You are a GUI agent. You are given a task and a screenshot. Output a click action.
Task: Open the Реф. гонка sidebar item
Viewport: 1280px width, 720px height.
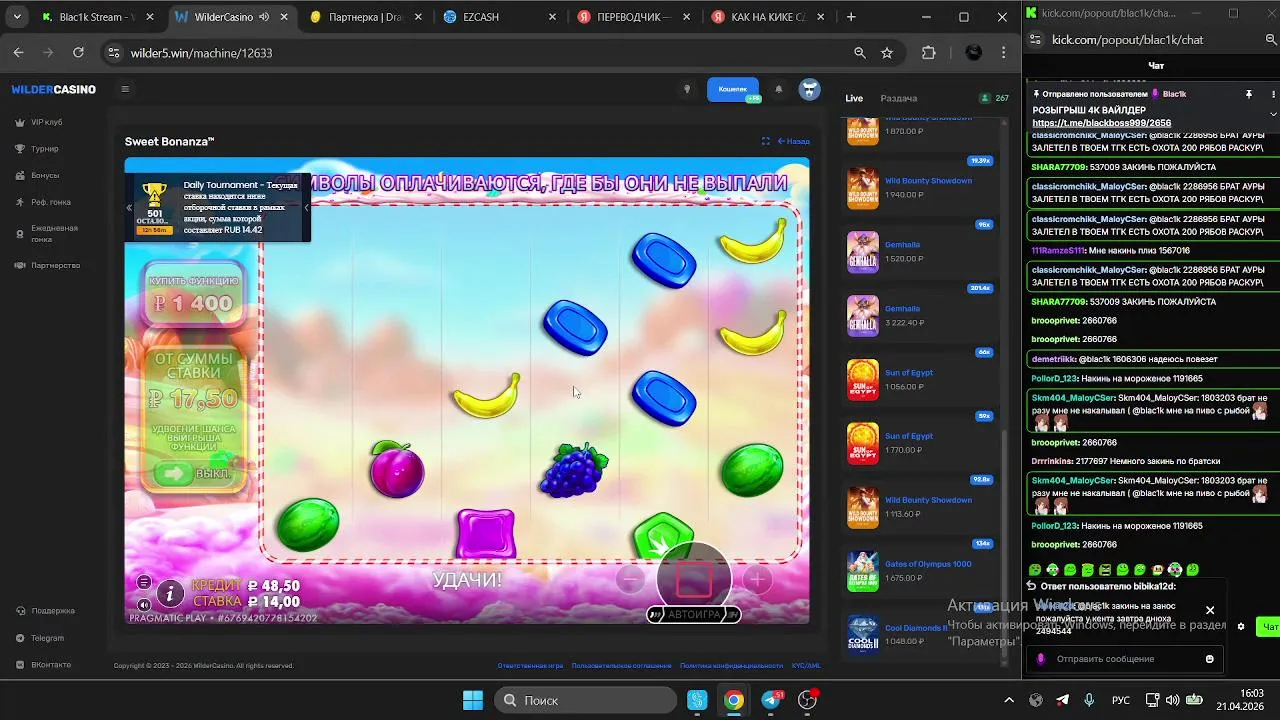click(43, 202)
